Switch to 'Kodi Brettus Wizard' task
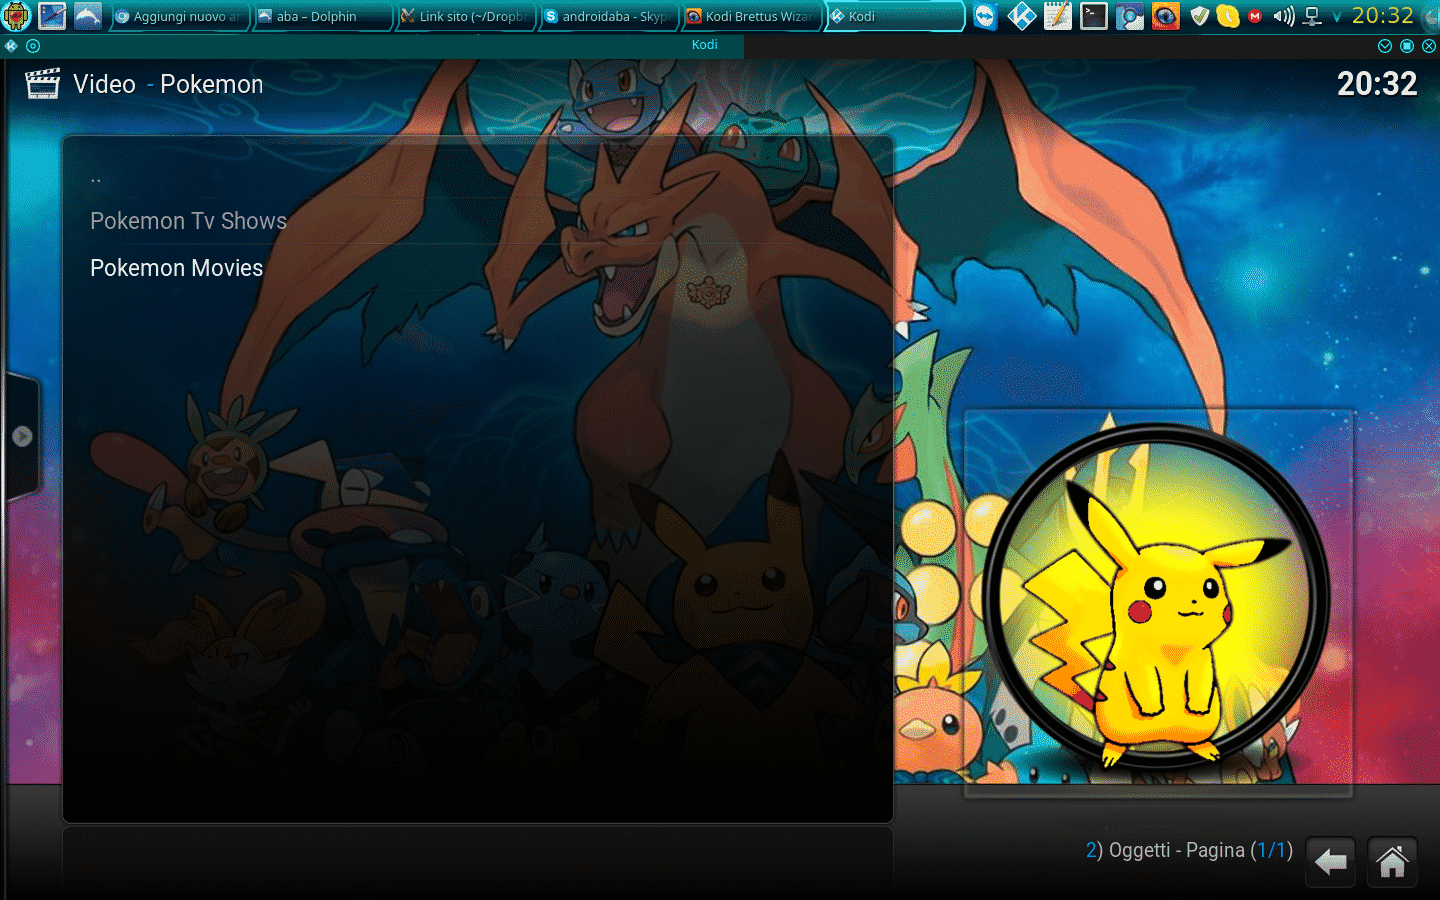 pos(752,16)
